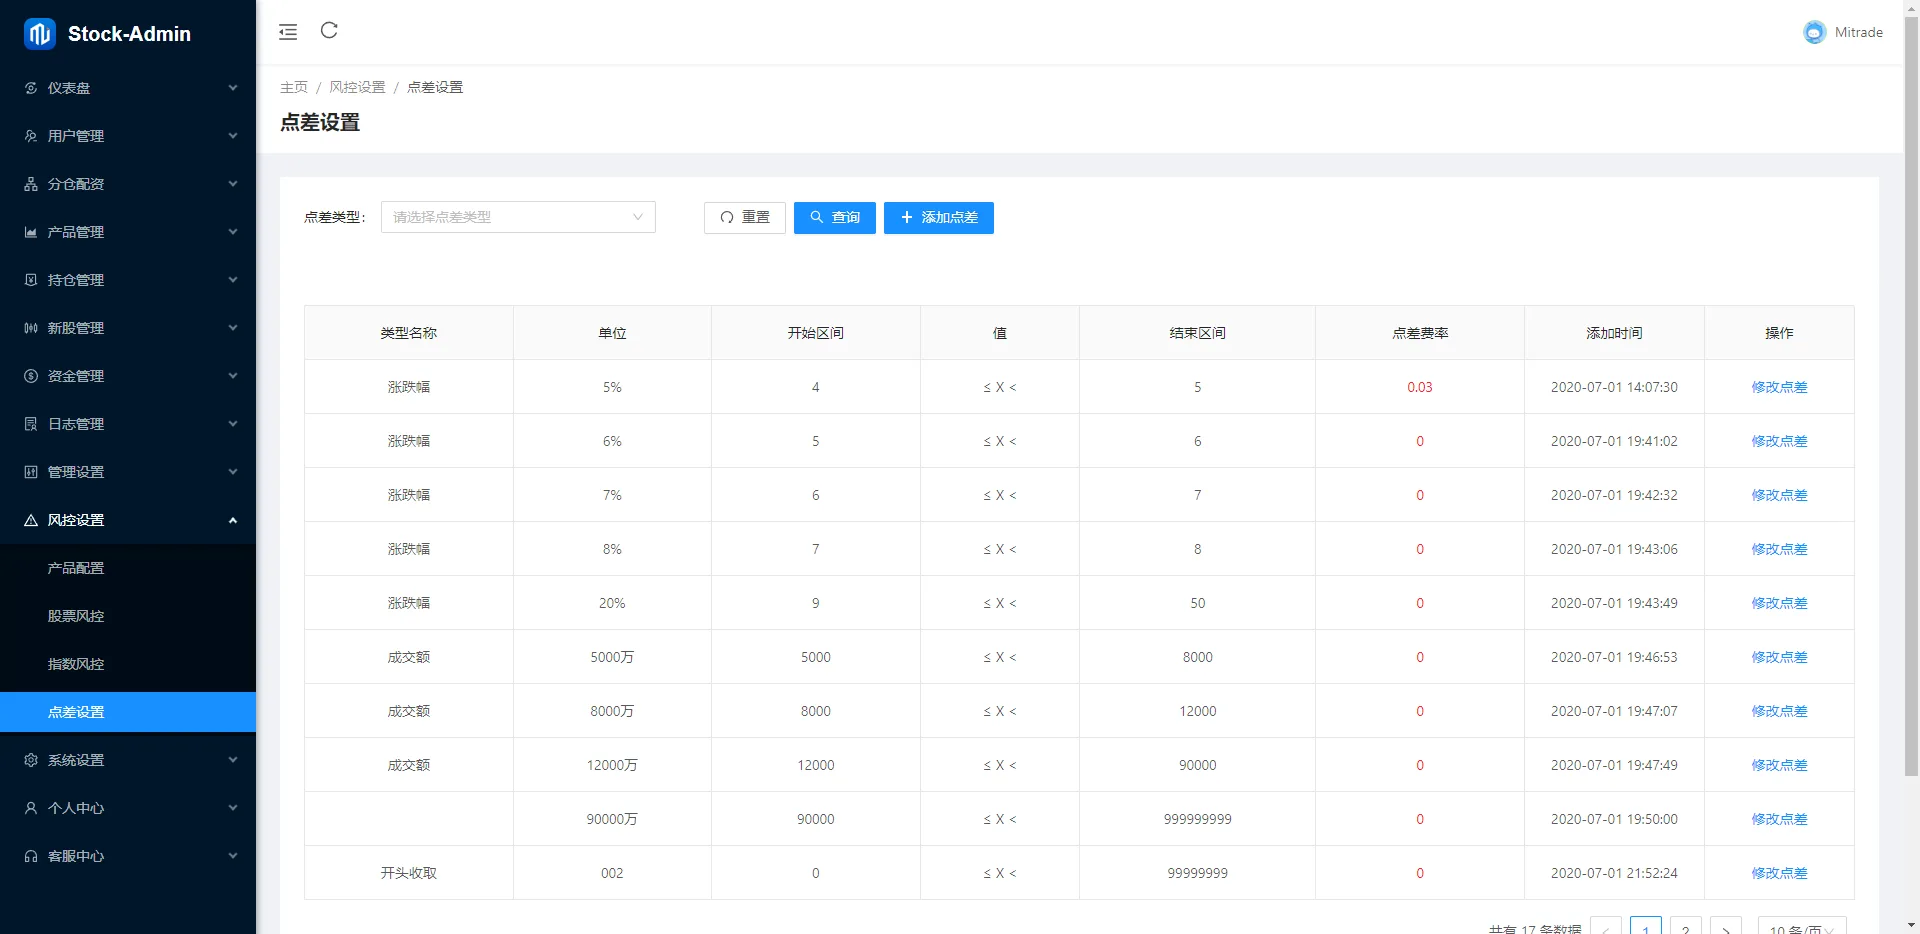Click the vertical page scrollbar

point(1911,400)
